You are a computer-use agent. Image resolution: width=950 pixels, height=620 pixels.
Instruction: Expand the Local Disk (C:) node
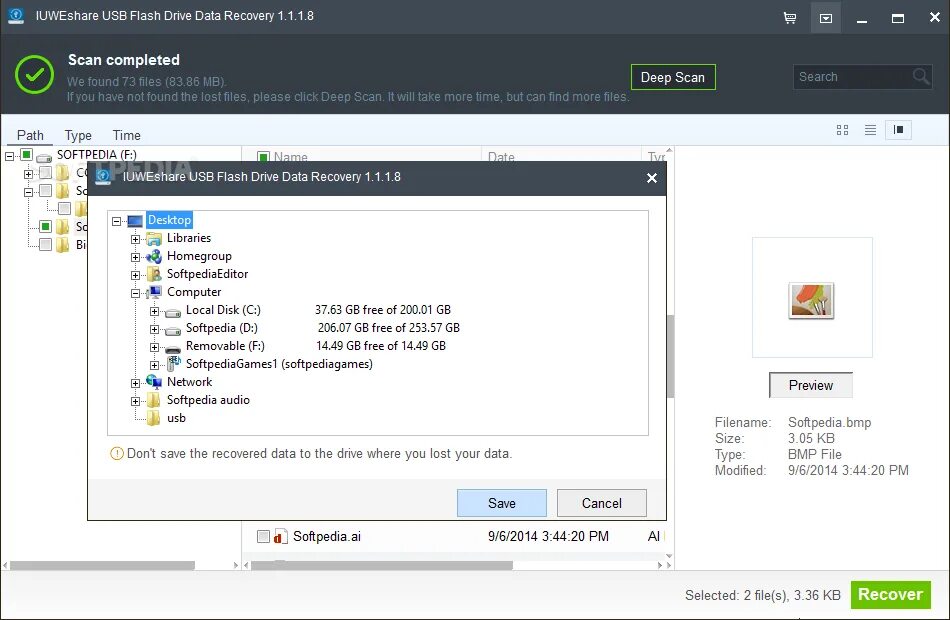click(x=154, y=312)
